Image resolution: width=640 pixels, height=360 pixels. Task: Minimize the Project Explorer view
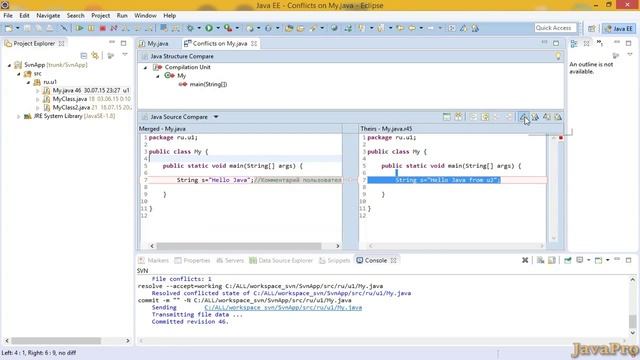(x=112, y=42)
